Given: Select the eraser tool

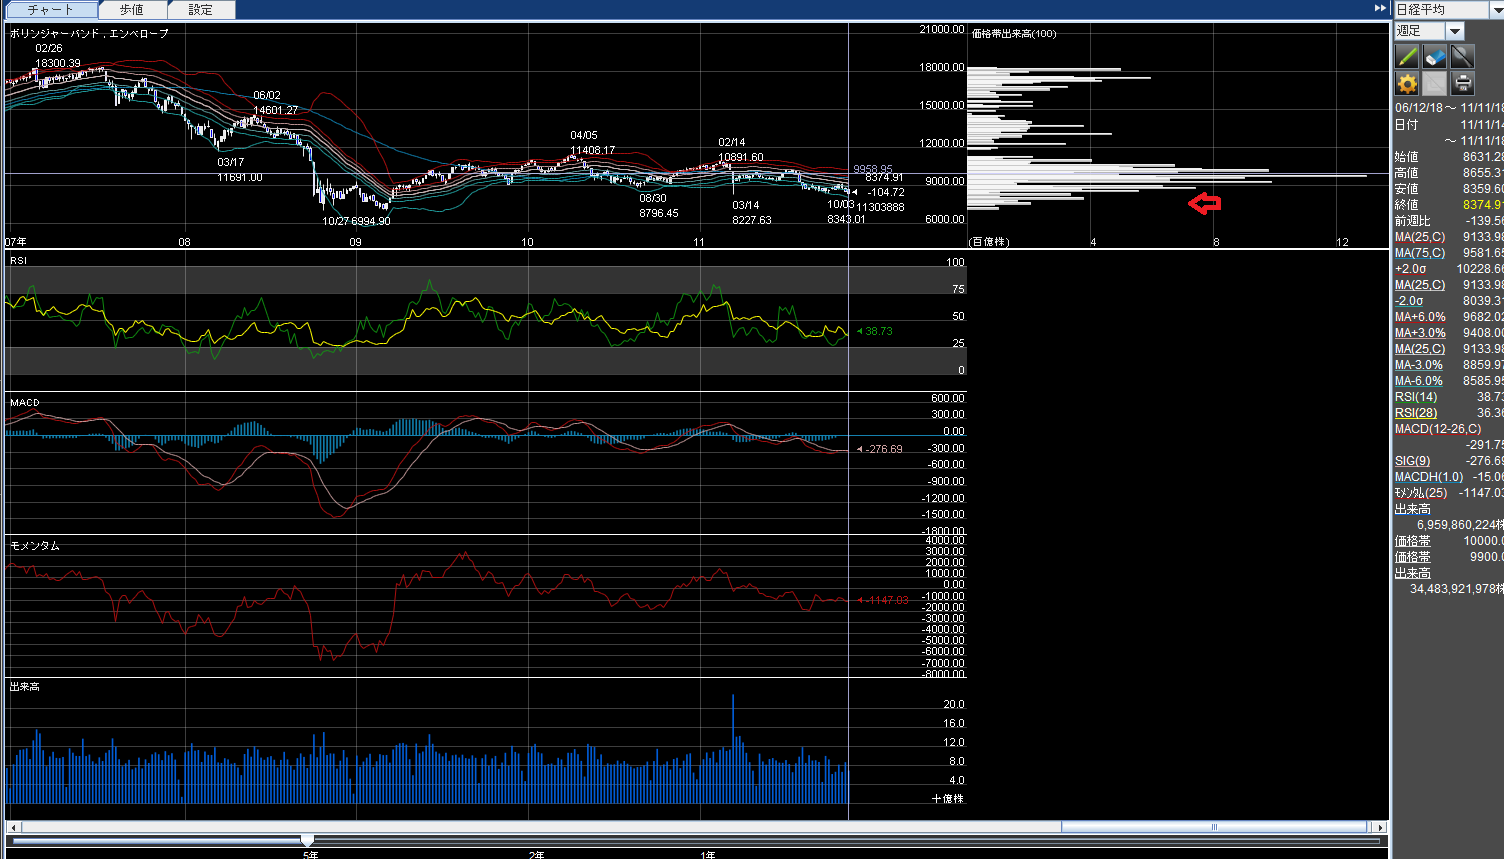Looking at the screenshot, I should click(x=1435, y=57).
